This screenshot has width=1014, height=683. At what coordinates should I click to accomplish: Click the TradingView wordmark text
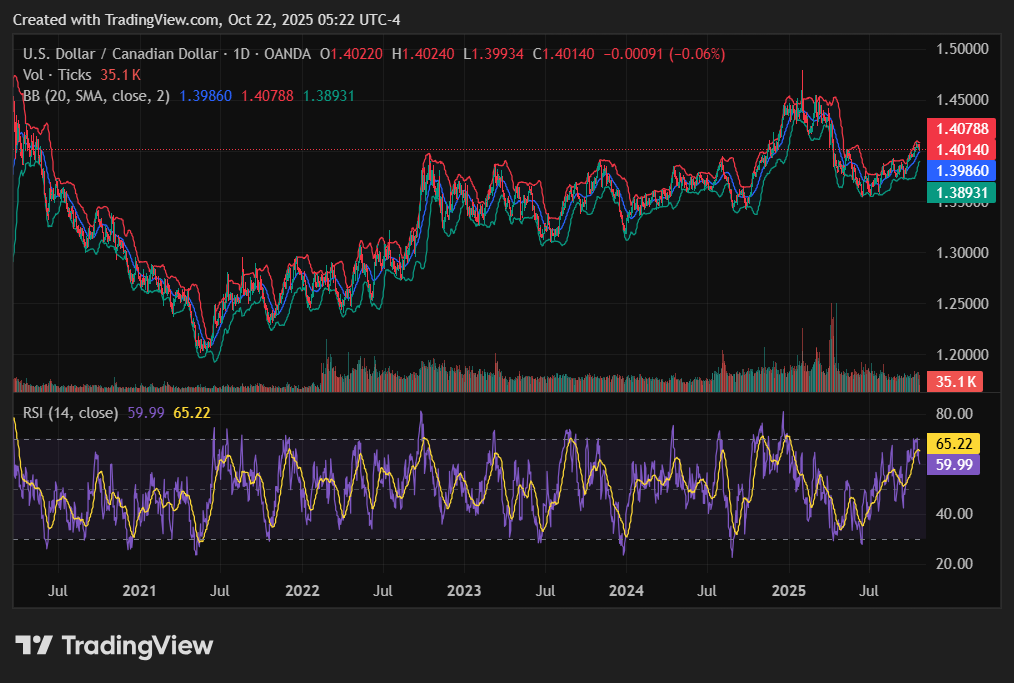[138, 646]
